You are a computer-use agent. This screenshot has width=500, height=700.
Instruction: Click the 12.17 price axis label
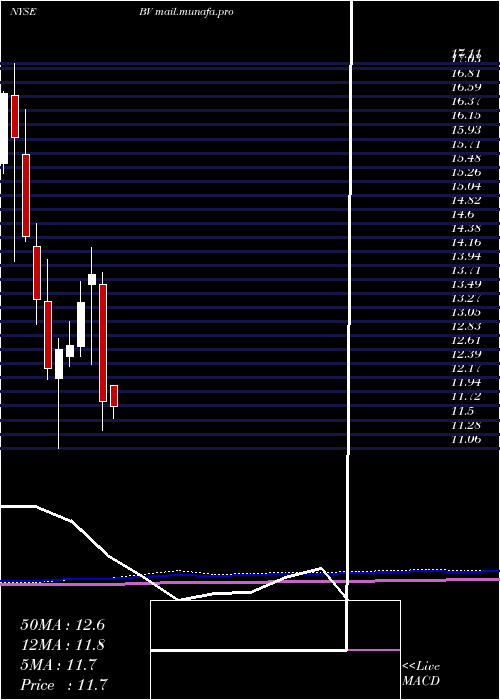coord(466,369)
